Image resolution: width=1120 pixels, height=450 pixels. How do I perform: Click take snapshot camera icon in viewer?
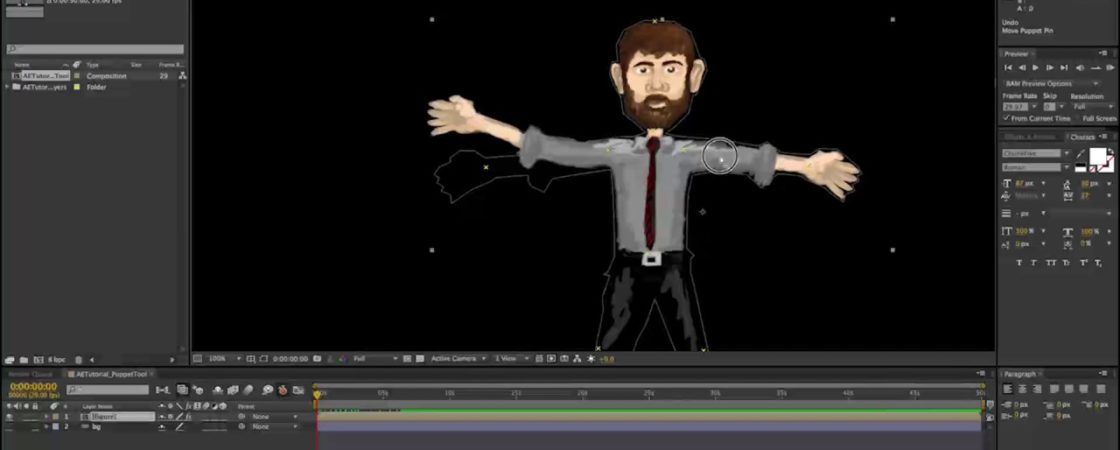point(316,359)
